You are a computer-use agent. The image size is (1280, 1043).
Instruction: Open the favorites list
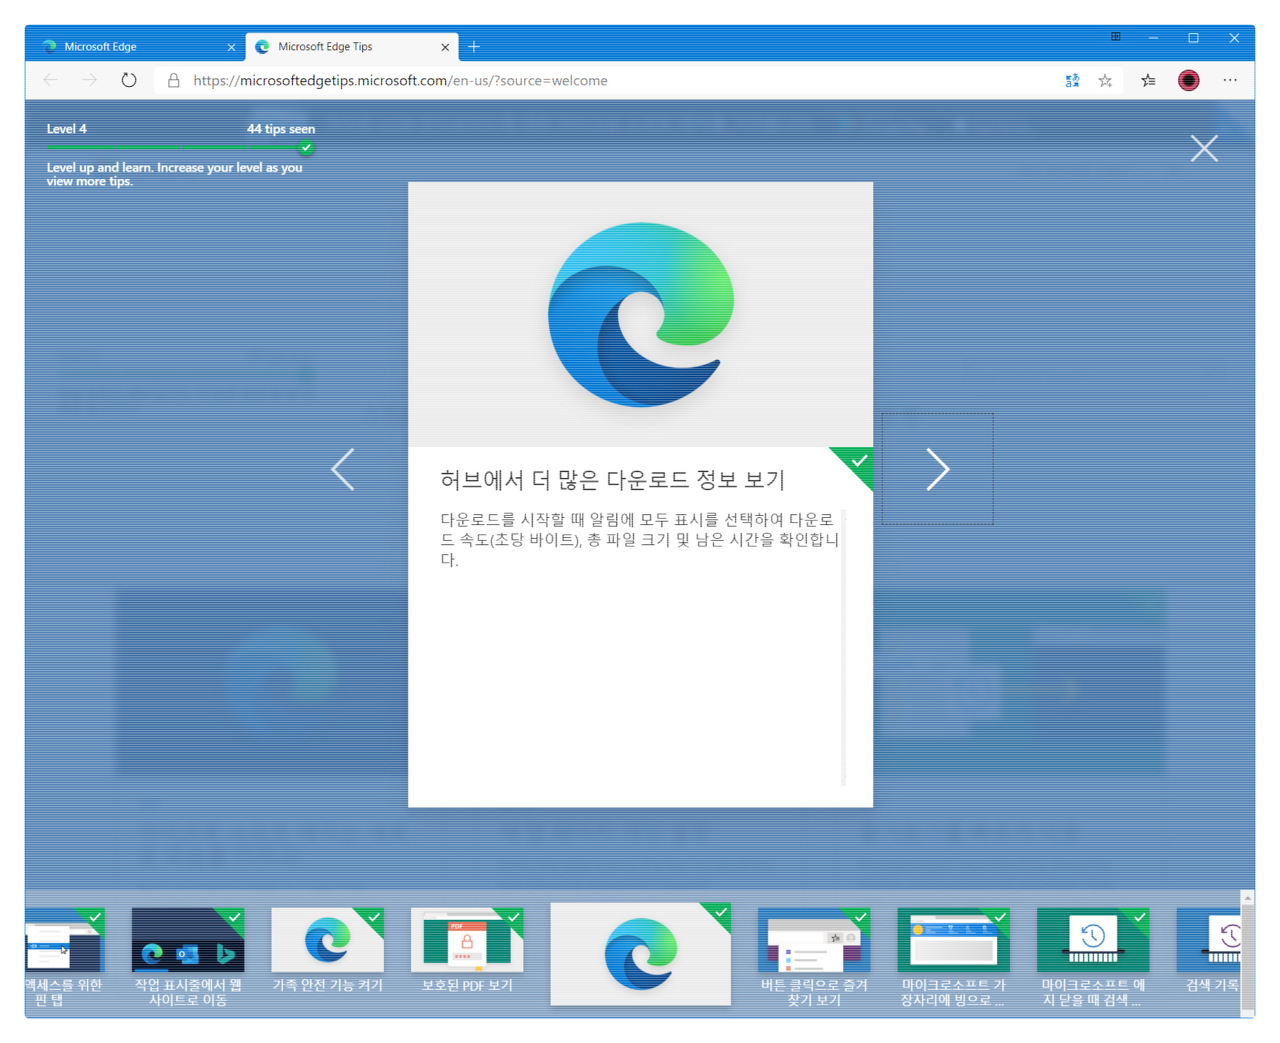[1148, 81]
